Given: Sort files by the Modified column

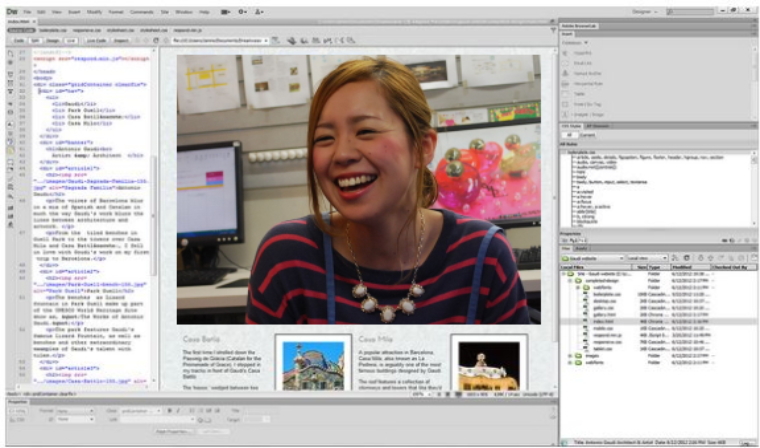Looking at the screenshot, I should tap(690, 267).
